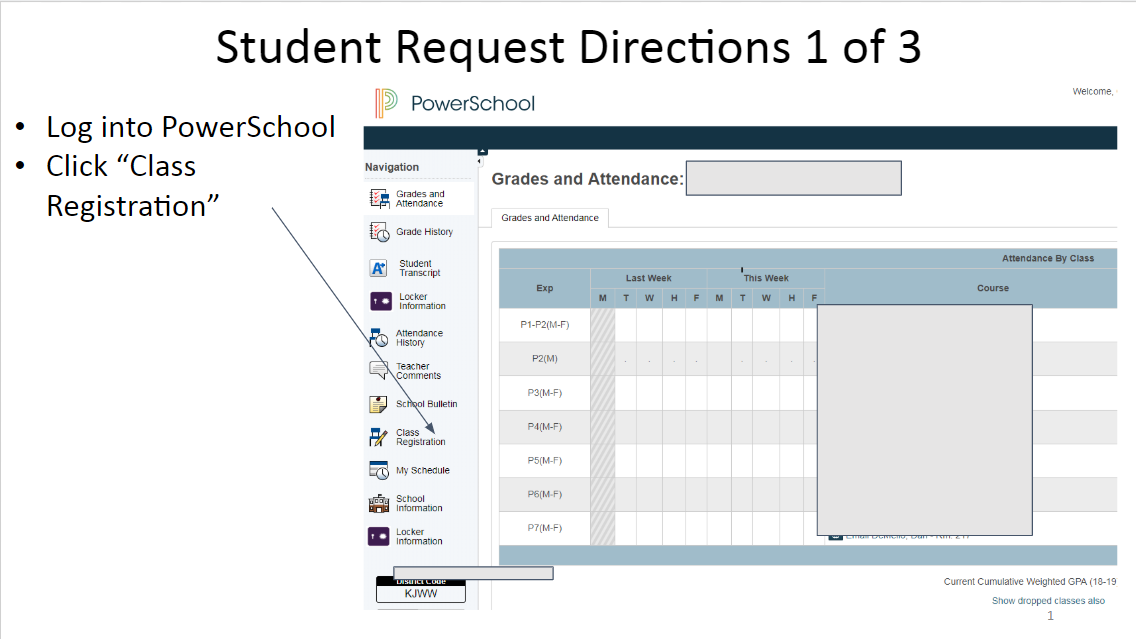The image size is (1136, 639).
Task: Open My Schedule link
Action: coord(423,470)
